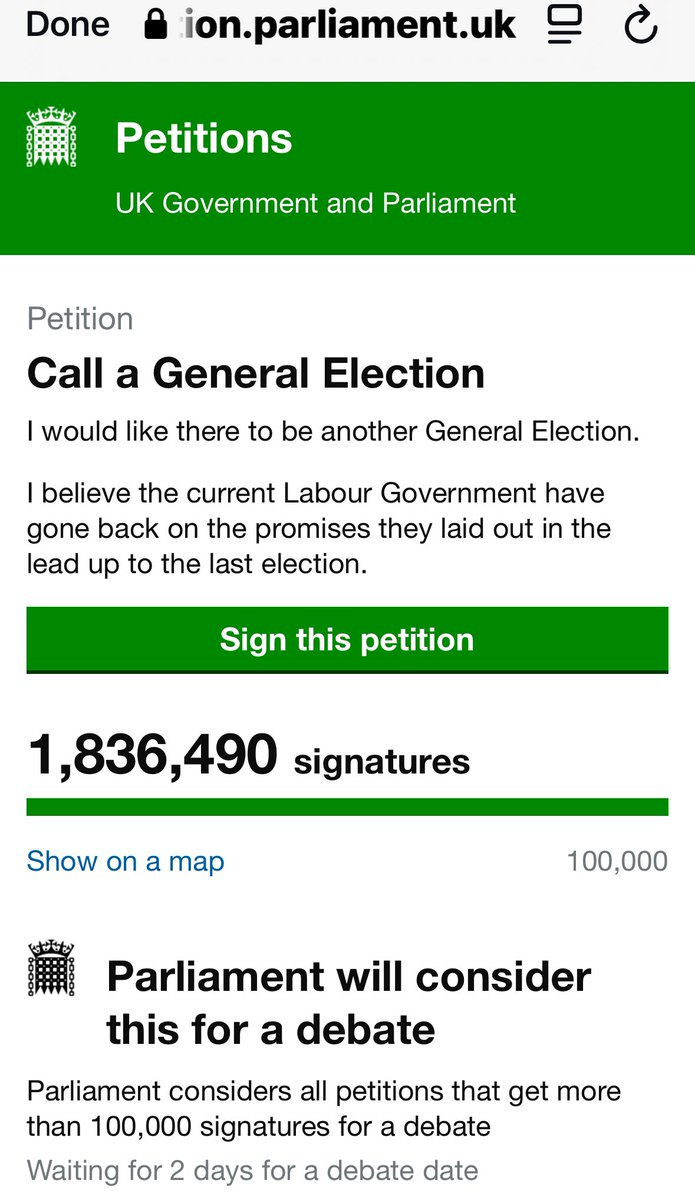Click the portcullis icon beside debate heading
The image size is (695, 1200).
coord(51,968)
